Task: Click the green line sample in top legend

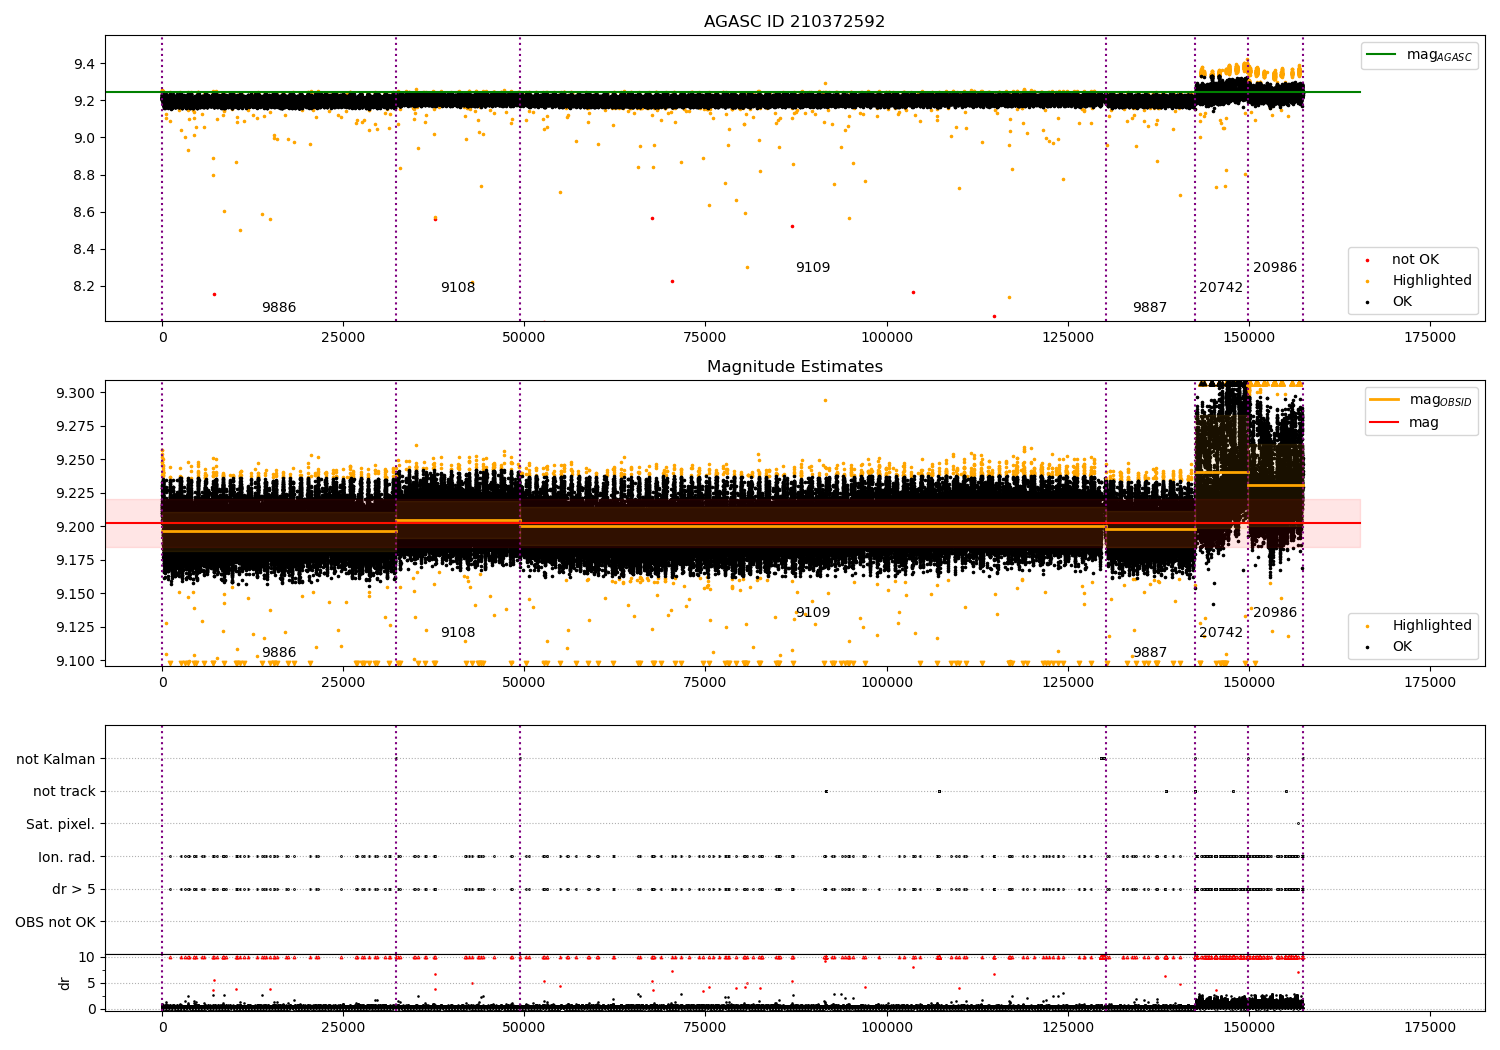Action: tap(1383, 55)
